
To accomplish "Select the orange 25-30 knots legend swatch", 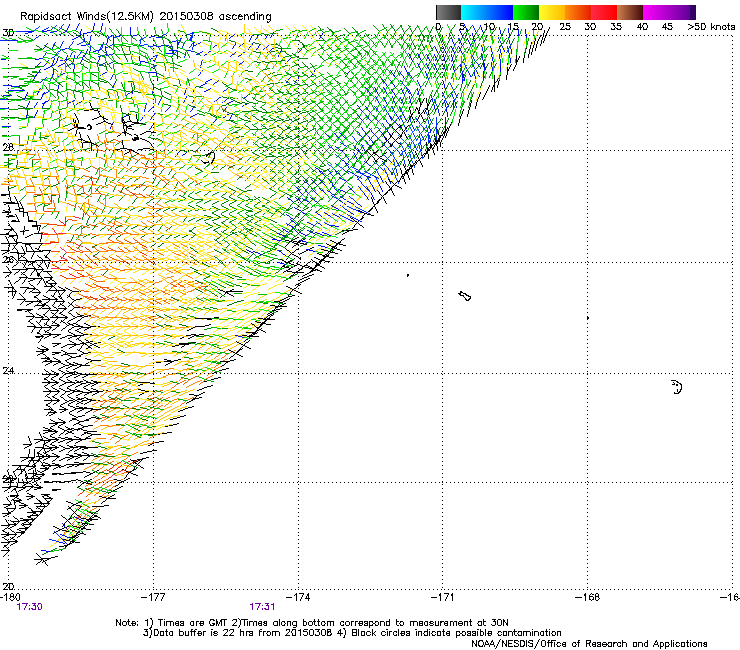I will [x=578, y=12].
